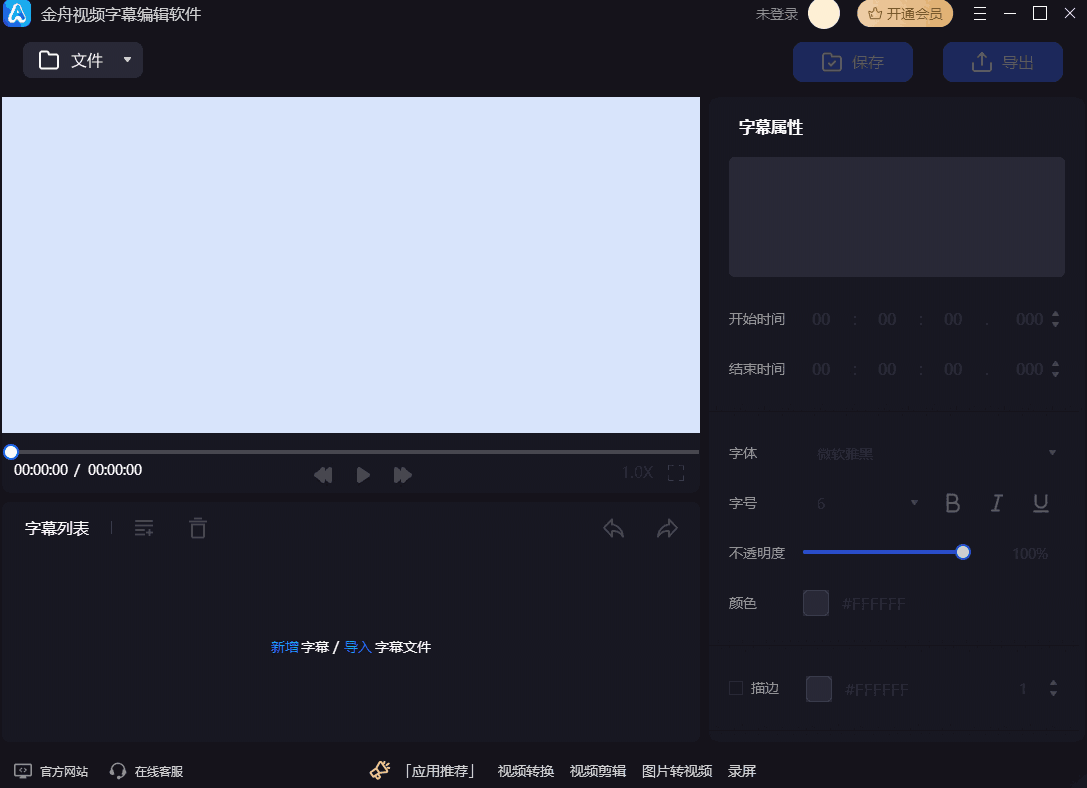Select 视频剪辑 in the bottom bar
Viewport: 1087px width, 788px height.
[x=597, y=771]
